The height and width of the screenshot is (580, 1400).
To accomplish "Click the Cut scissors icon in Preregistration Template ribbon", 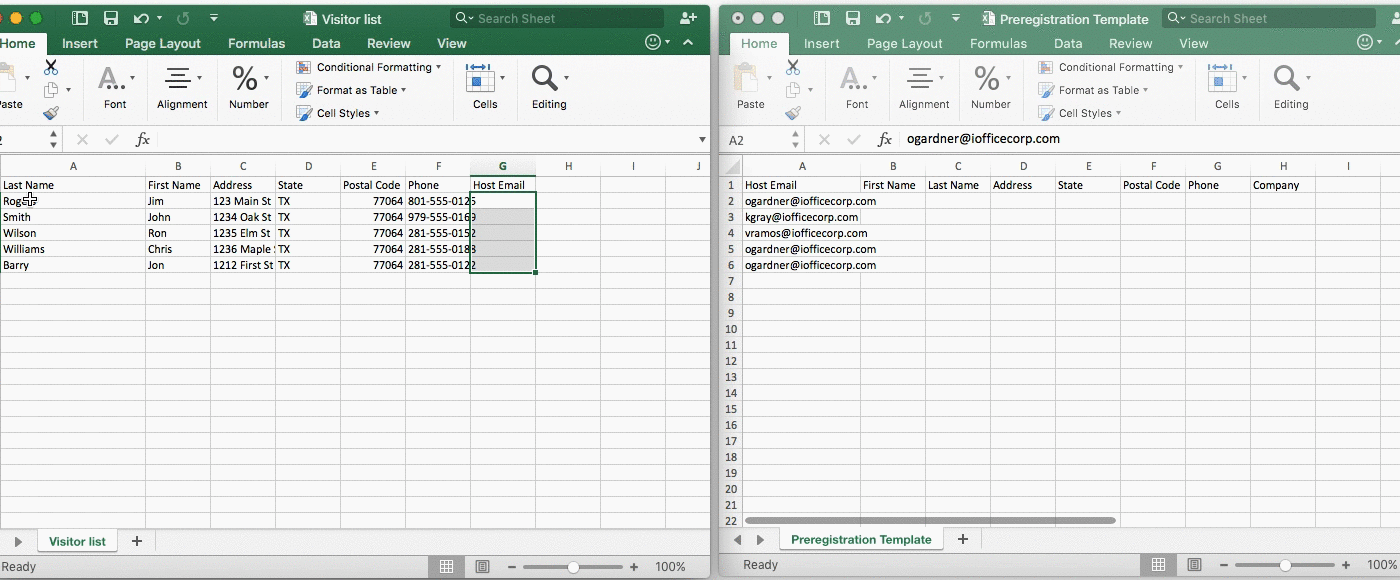I will tap(793, 68).
